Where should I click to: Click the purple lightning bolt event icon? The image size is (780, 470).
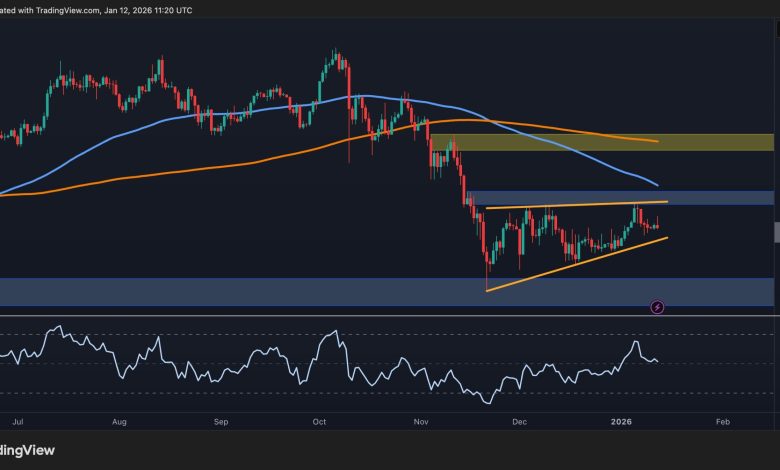tap(657, 307)
